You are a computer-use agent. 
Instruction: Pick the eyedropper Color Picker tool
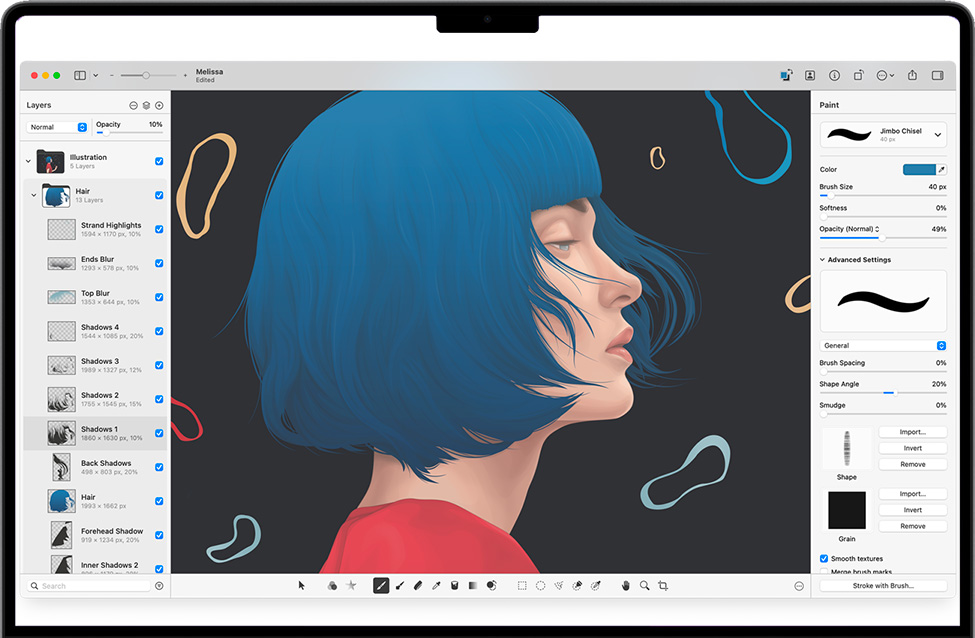pos(437,585)
